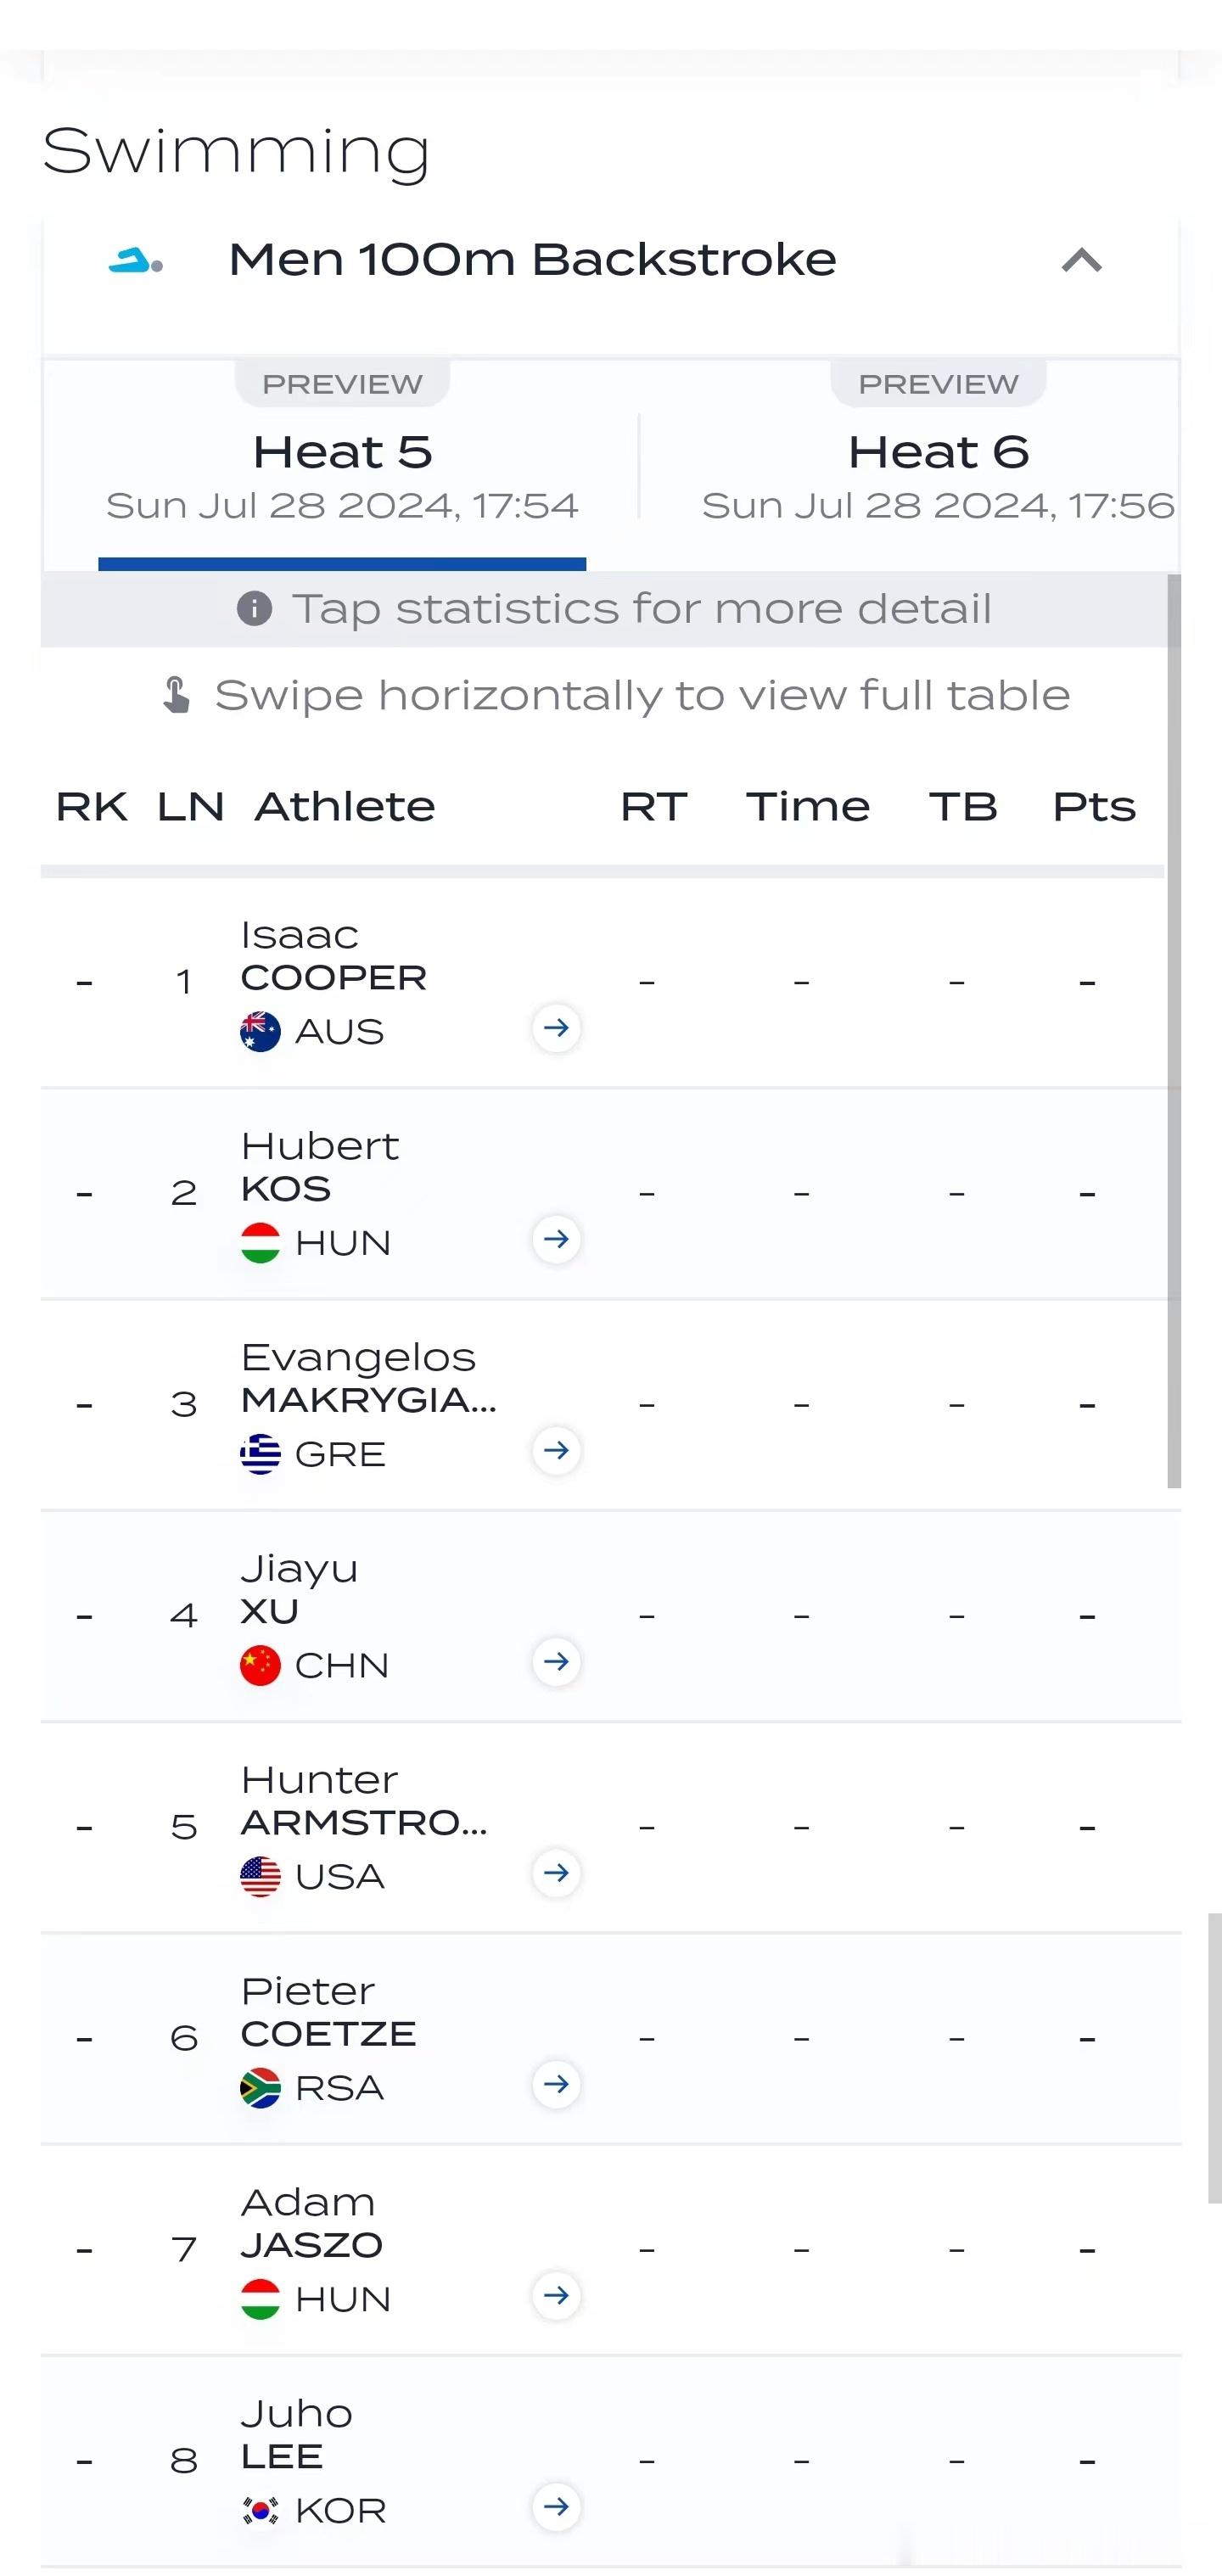The width and height of the screenshot is (1222, 2576).
Task: Select the Australia flag next to AUS
Action: tap(260, 1031)
